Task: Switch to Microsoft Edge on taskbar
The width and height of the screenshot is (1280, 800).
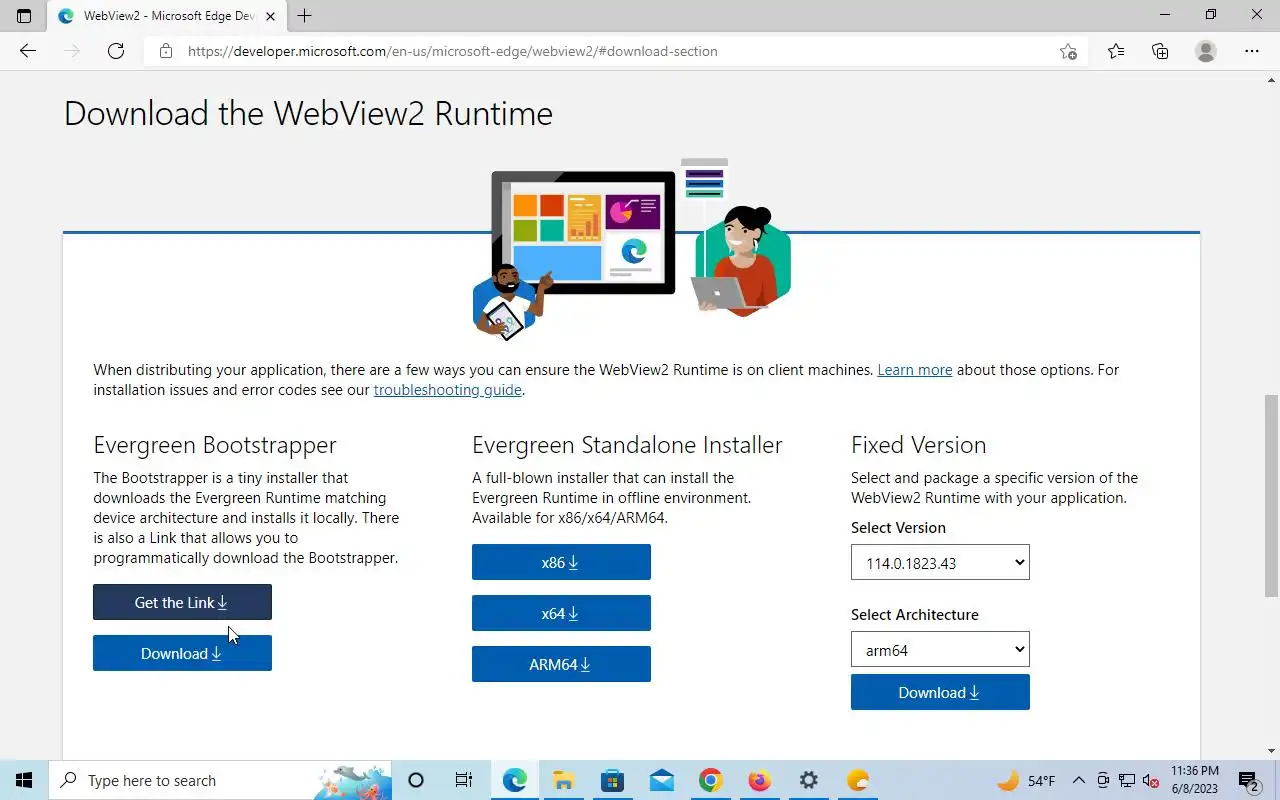Action: pyautogui.click(x=514, y=780)
